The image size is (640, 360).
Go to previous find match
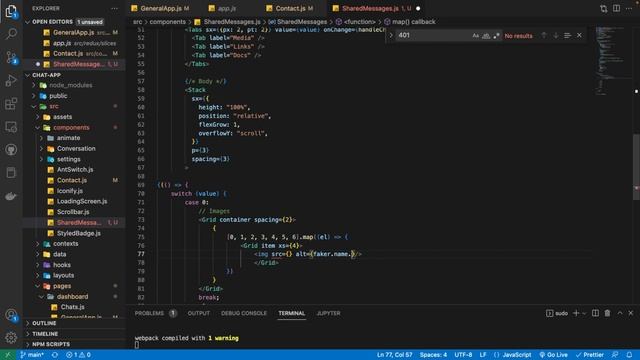point(544,36)
